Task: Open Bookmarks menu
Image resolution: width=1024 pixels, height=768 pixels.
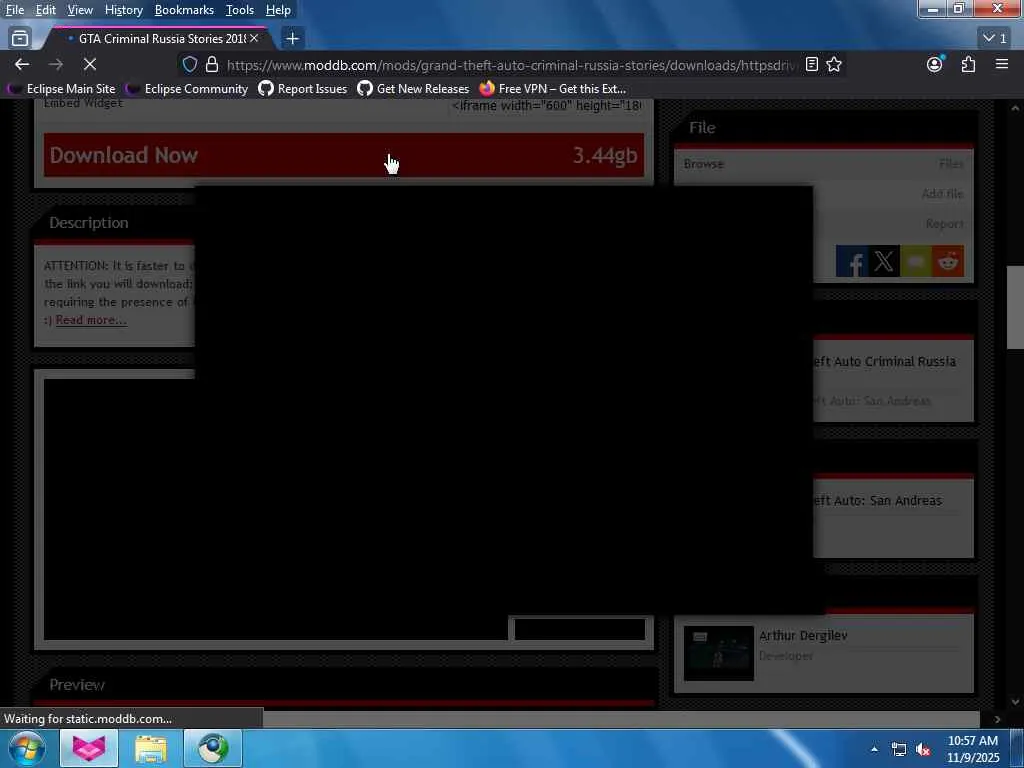Action: click(x=184, y=10)
